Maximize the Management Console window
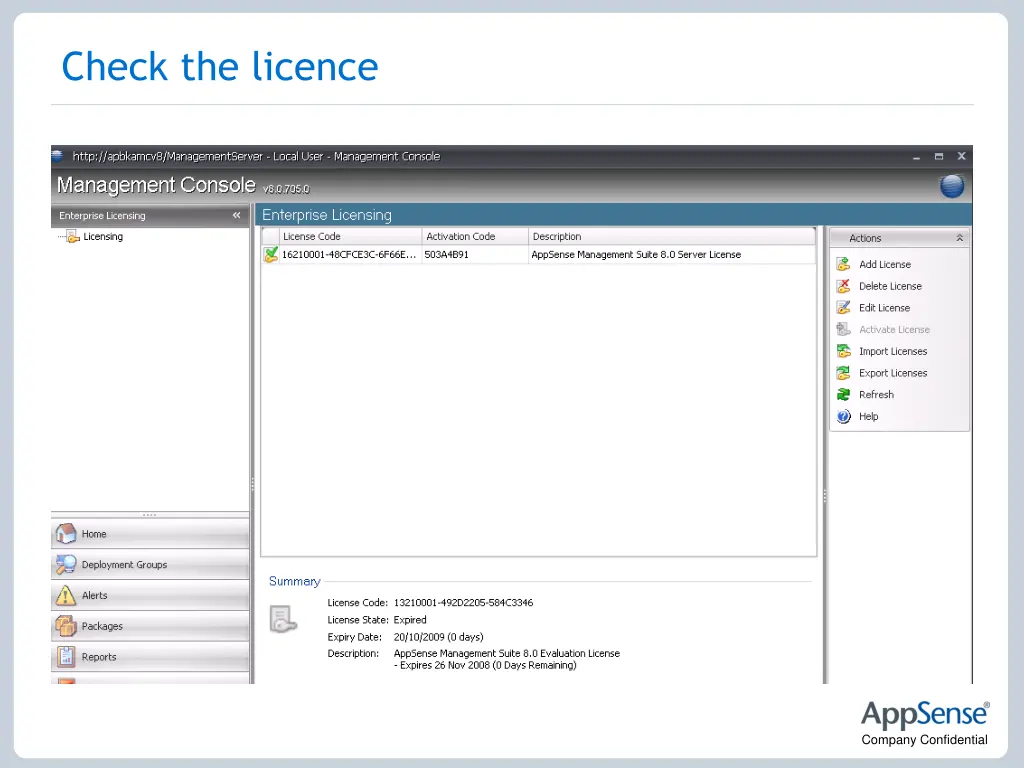 click(x=938, y=156)
